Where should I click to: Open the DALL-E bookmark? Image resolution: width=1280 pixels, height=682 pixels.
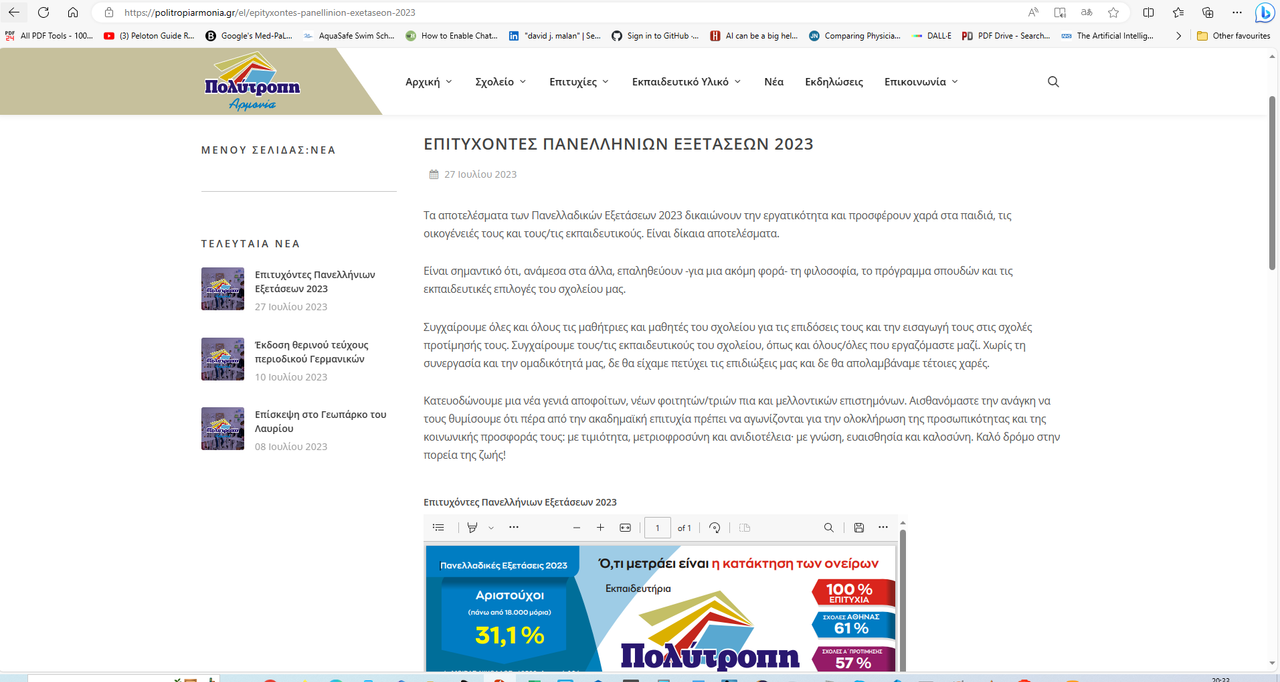click(932, 35)
